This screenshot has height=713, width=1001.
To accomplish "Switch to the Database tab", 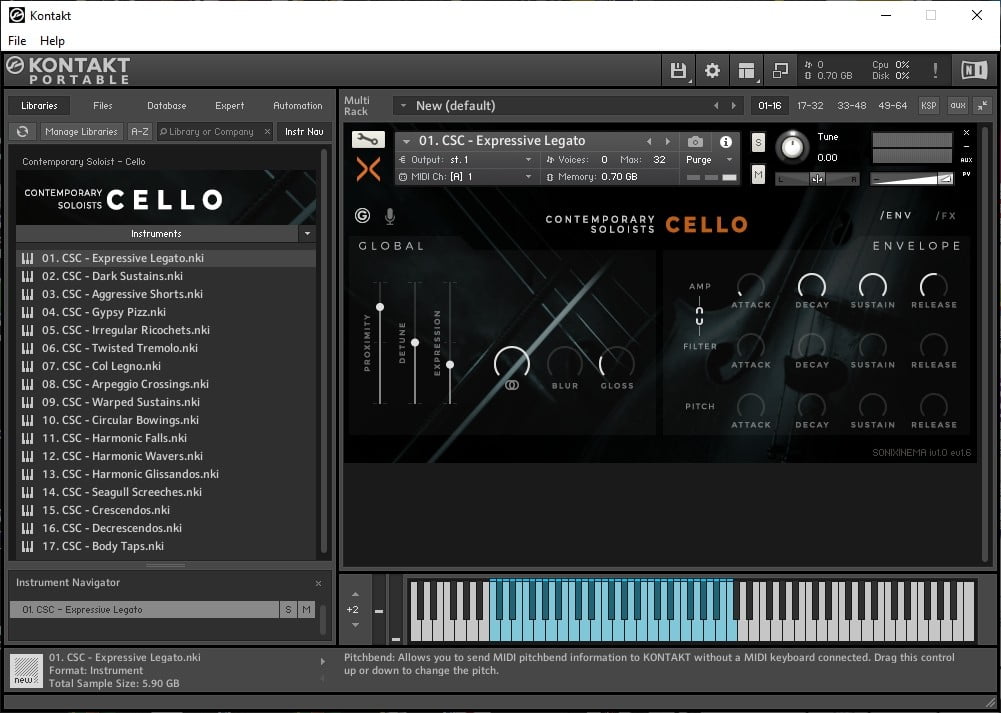I will pyautogui.click(x=167, y=106).
